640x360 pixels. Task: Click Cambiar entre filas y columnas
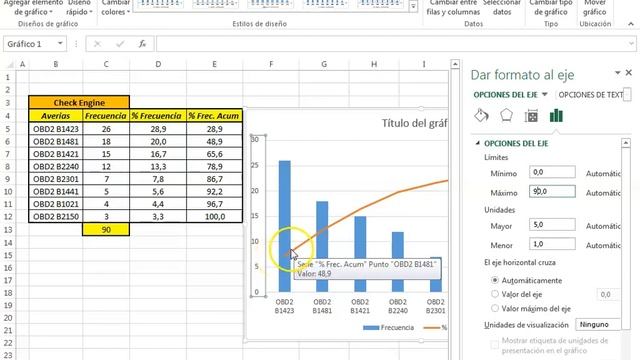point(453,8)
